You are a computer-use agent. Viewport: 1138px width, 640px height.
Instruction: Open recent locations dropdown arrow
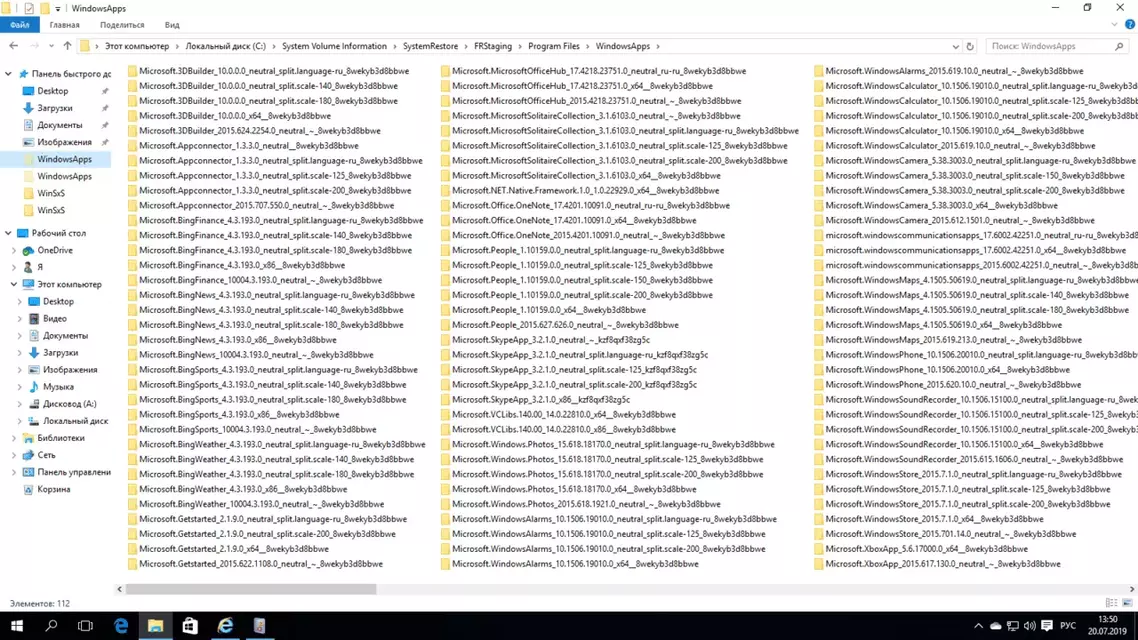[x=51, y=46]
